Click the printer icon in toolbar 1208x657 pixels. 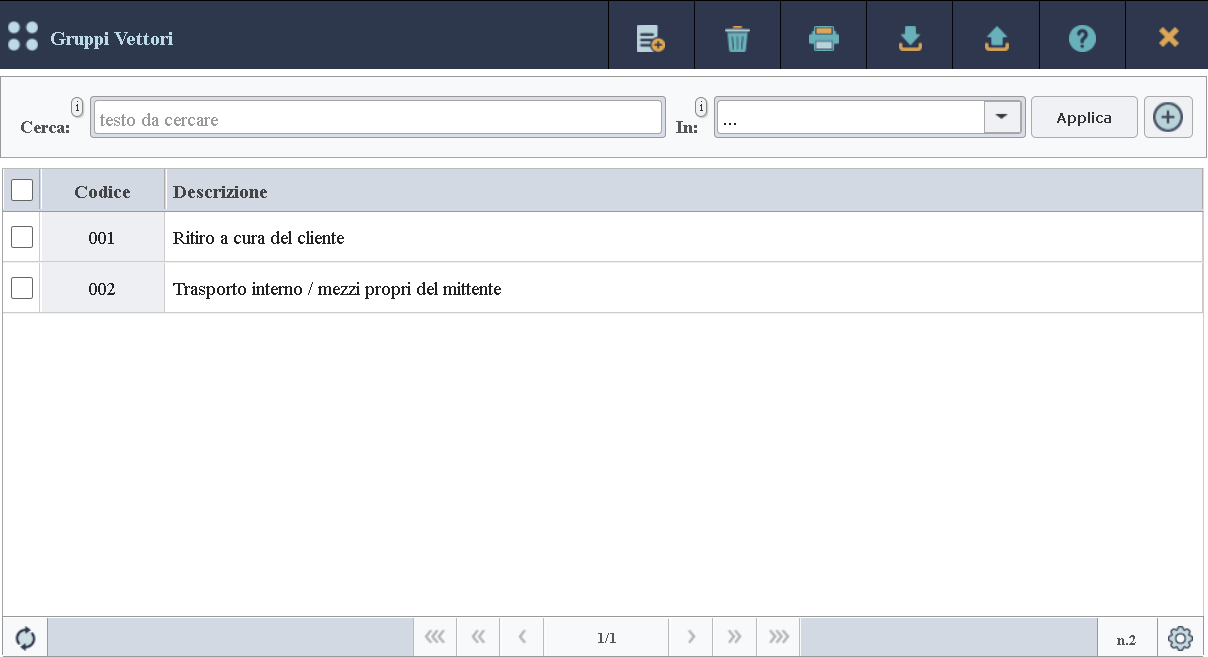(x=823, y=39)
